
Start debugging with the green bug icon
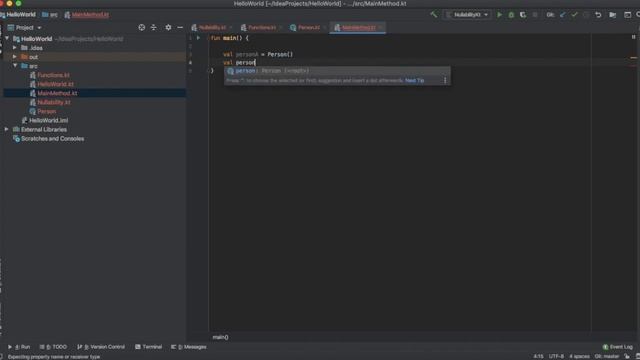[511, 15]
